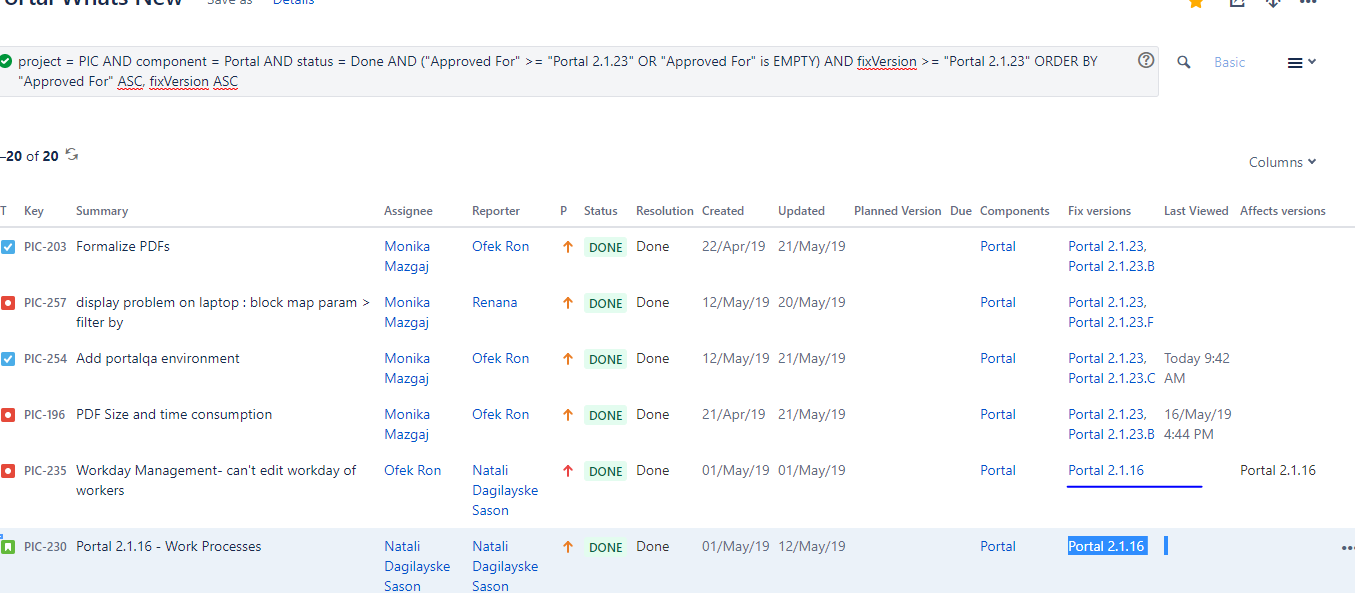1355x593 pixels.
Task: Click the story type icon for PIC-230
Action: coord(8,547)
